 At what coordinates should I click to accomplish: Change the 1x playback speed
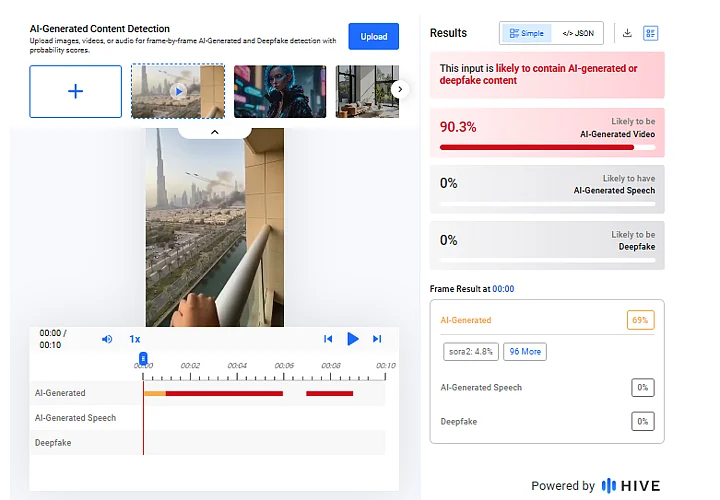(135, 339)
